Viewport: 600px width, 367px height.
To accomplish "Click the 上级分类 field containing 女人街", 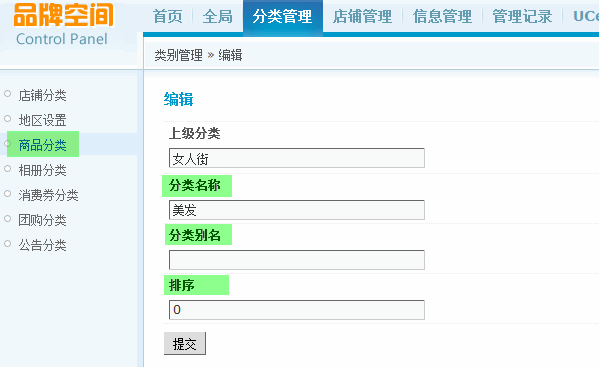I will click(x=297, y=158).
